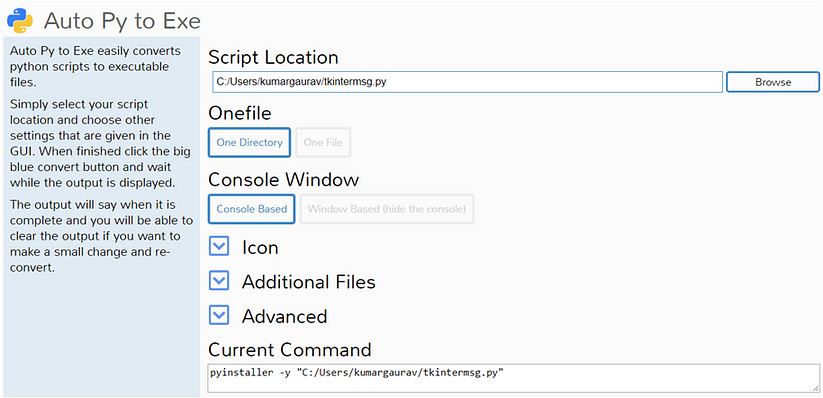823x398 pixels.
Task: Click the Browse button
Action: [773, 82]
